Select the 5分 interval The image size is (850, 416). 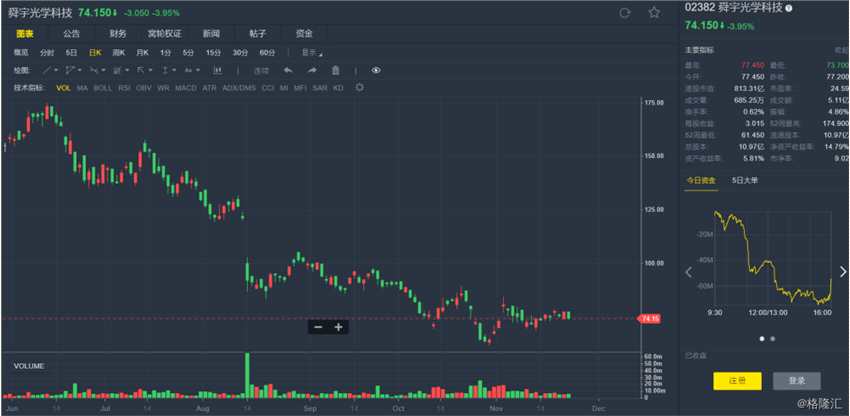(x=188, y=53)
